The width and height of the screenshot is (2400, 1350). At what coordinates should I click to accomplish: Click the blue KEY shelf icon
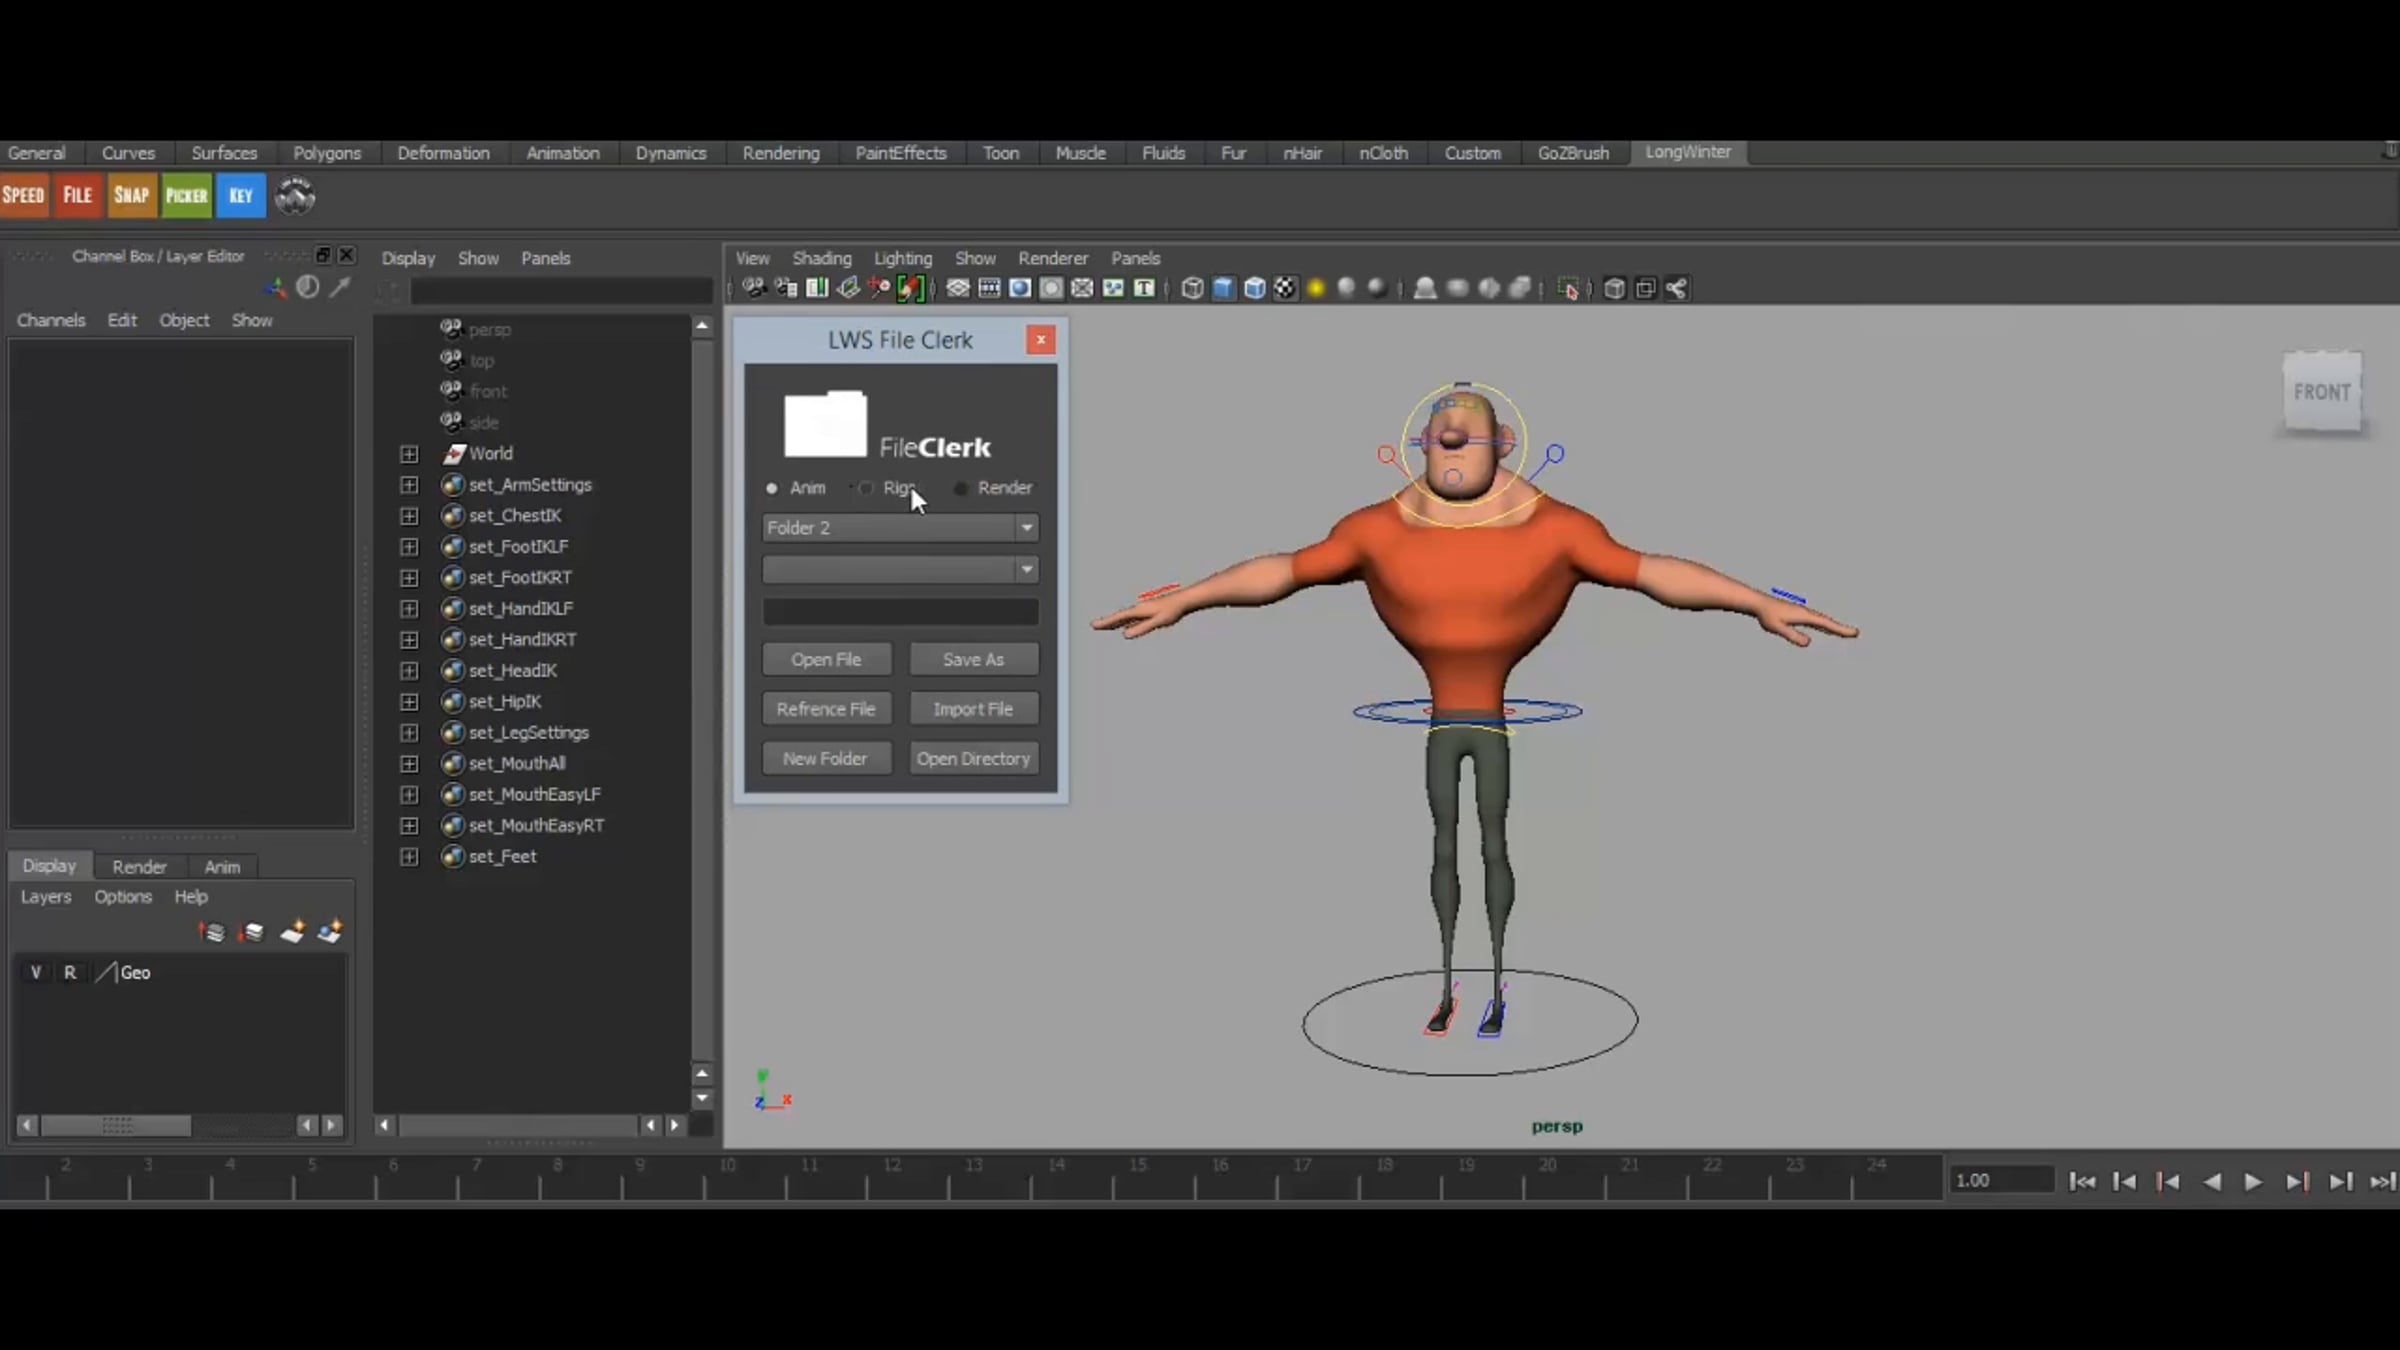point(241,195)
